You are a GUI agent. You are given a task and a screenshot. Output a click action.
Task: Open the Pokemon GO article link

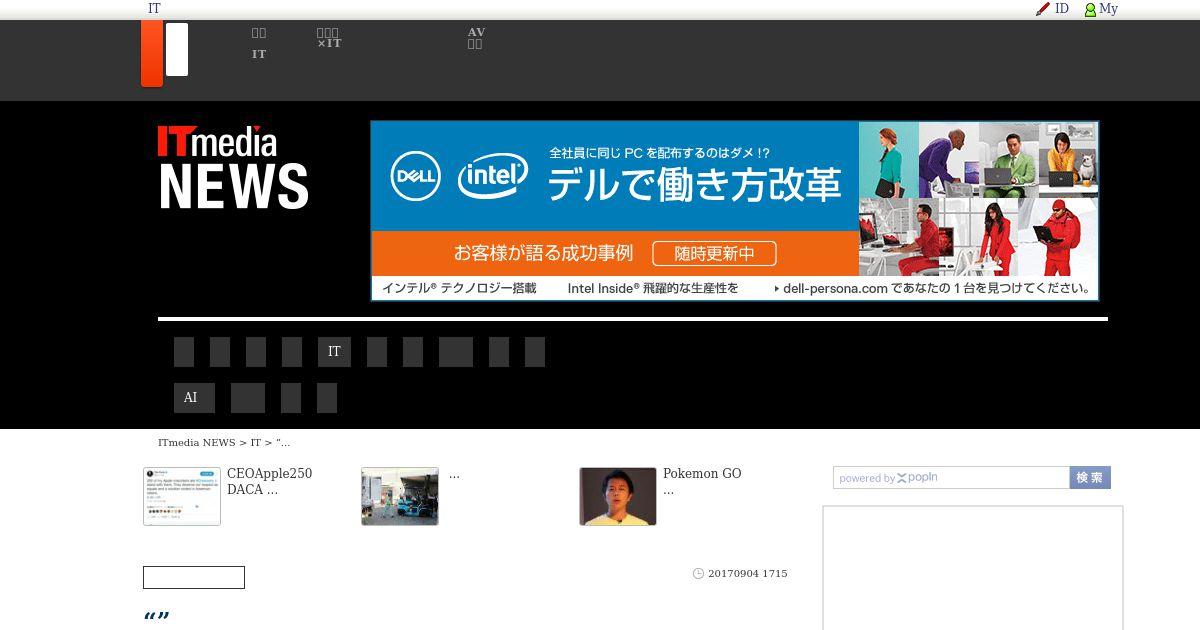point(702,482)
